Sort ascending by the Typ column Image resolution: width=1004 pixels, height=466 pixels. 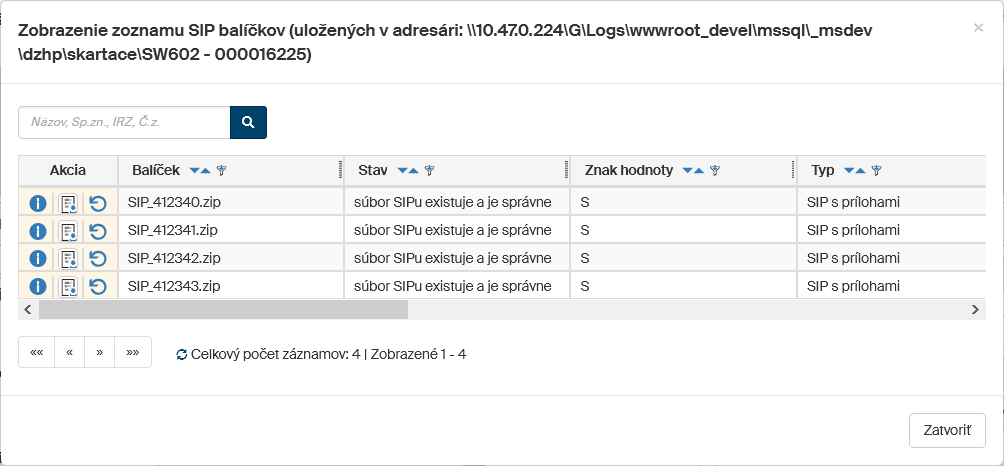coord(860,171)
